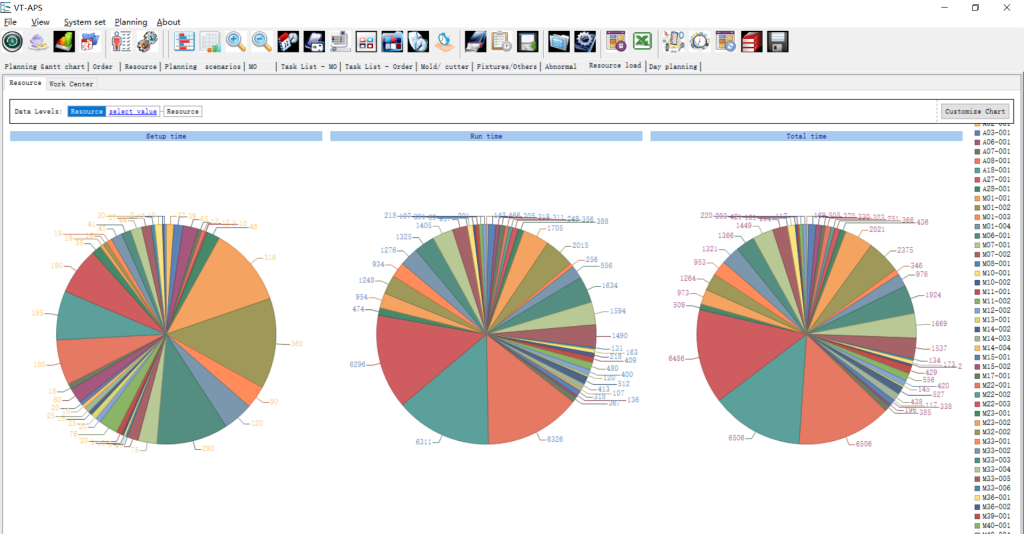Screen dimensions: 1024x534
Task: Switch to the Day planning tab
Action: (673, 67)
